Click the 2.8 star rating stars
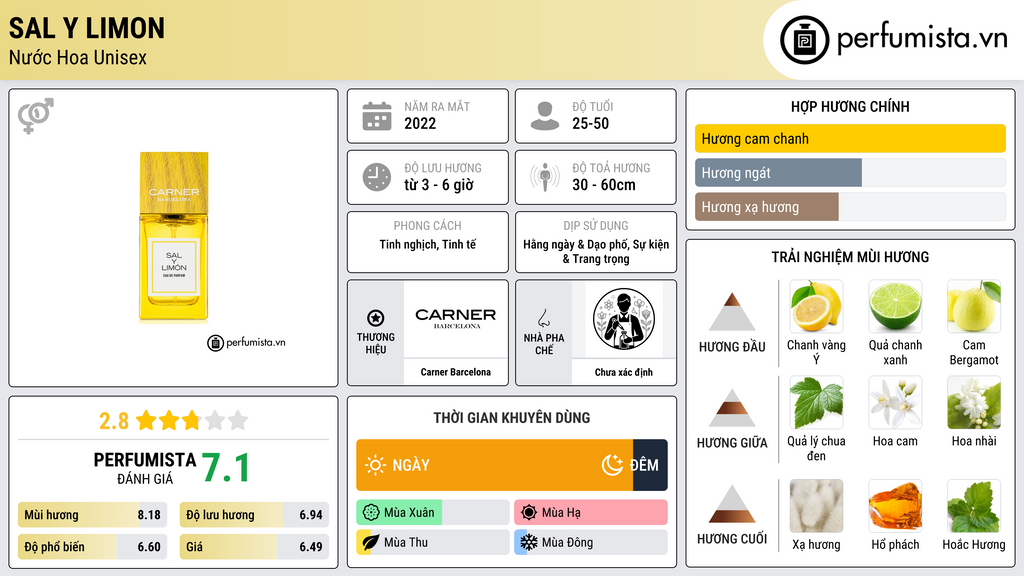The height and width of the screenshot is (576, 1024). (192, 421)
